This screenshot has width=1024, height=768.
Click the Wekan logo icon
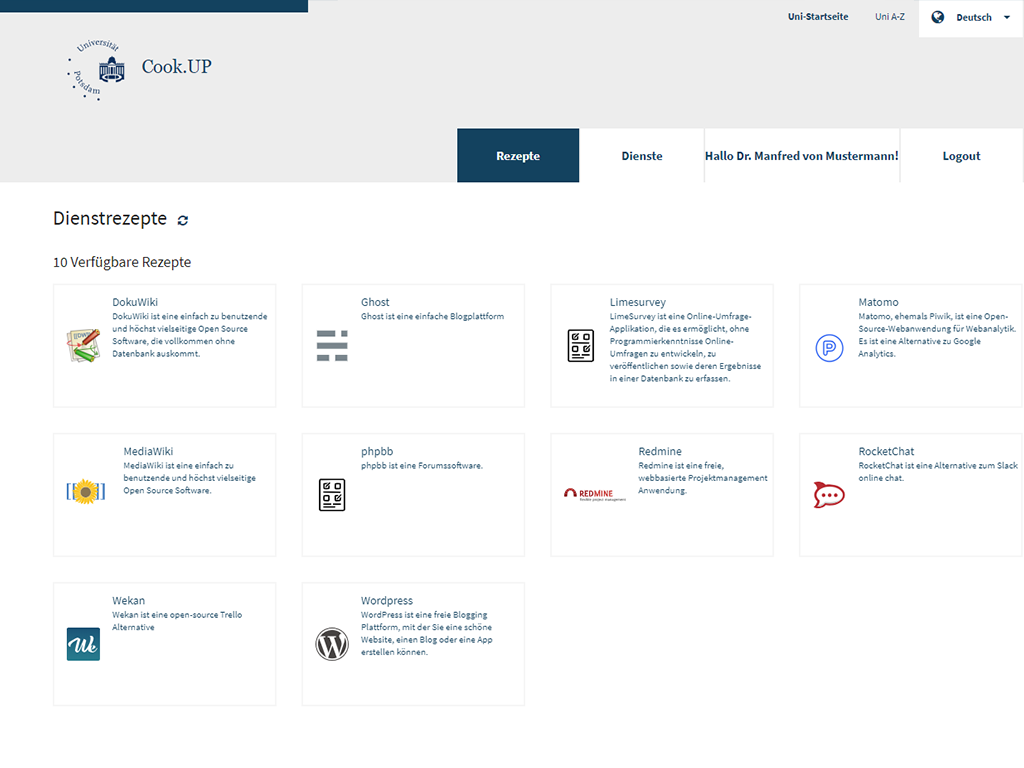[x=83, y=644]
